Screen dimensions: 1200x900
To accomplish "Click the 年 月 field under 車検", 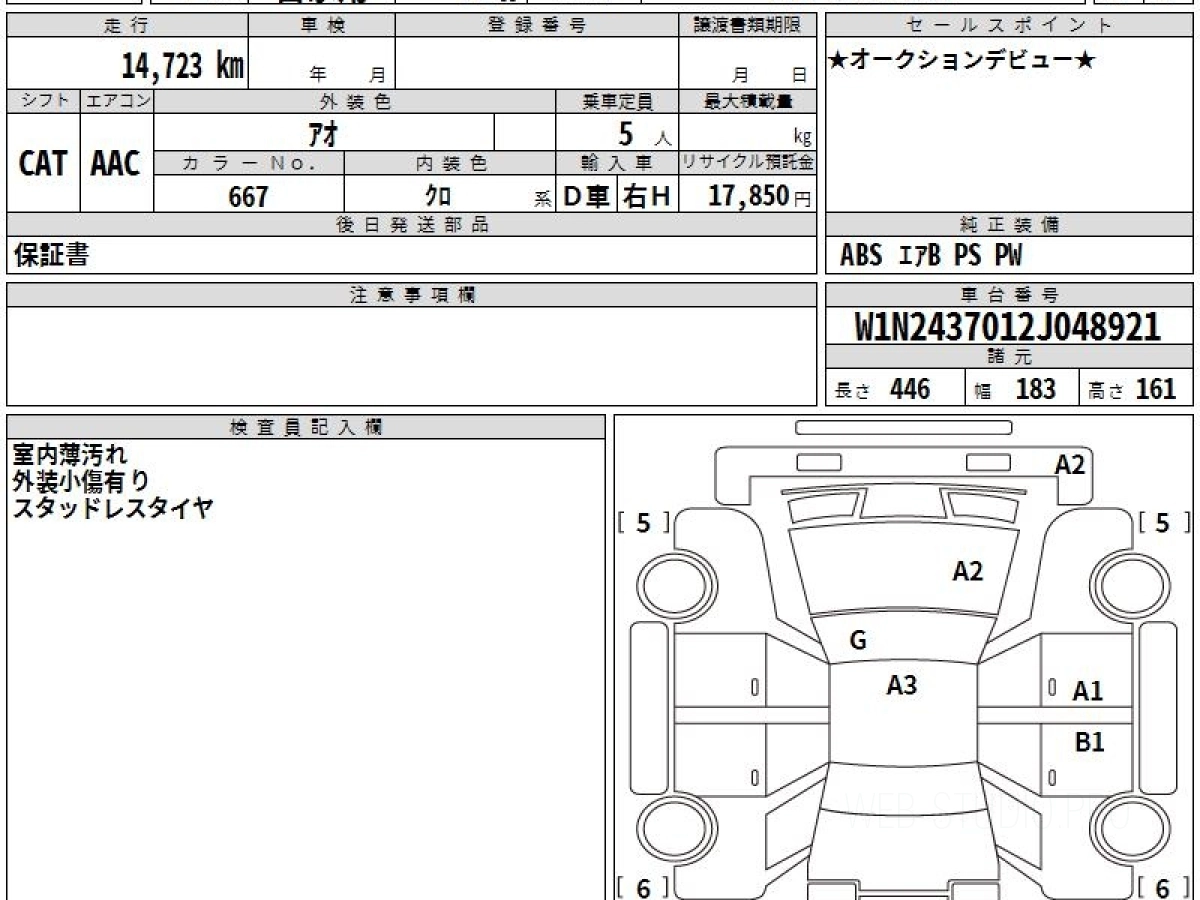I will point(322,64).
